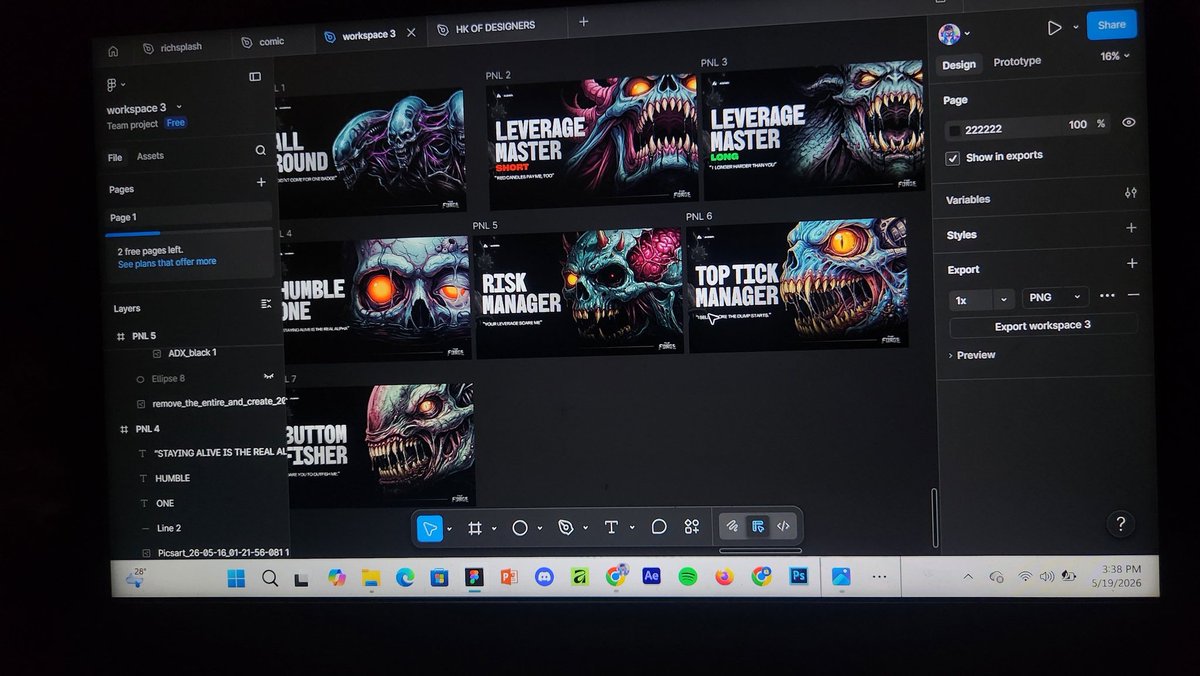This screenshot has height=676, width=1200.
Task: Select the Text tool
Action: [611, 528]
